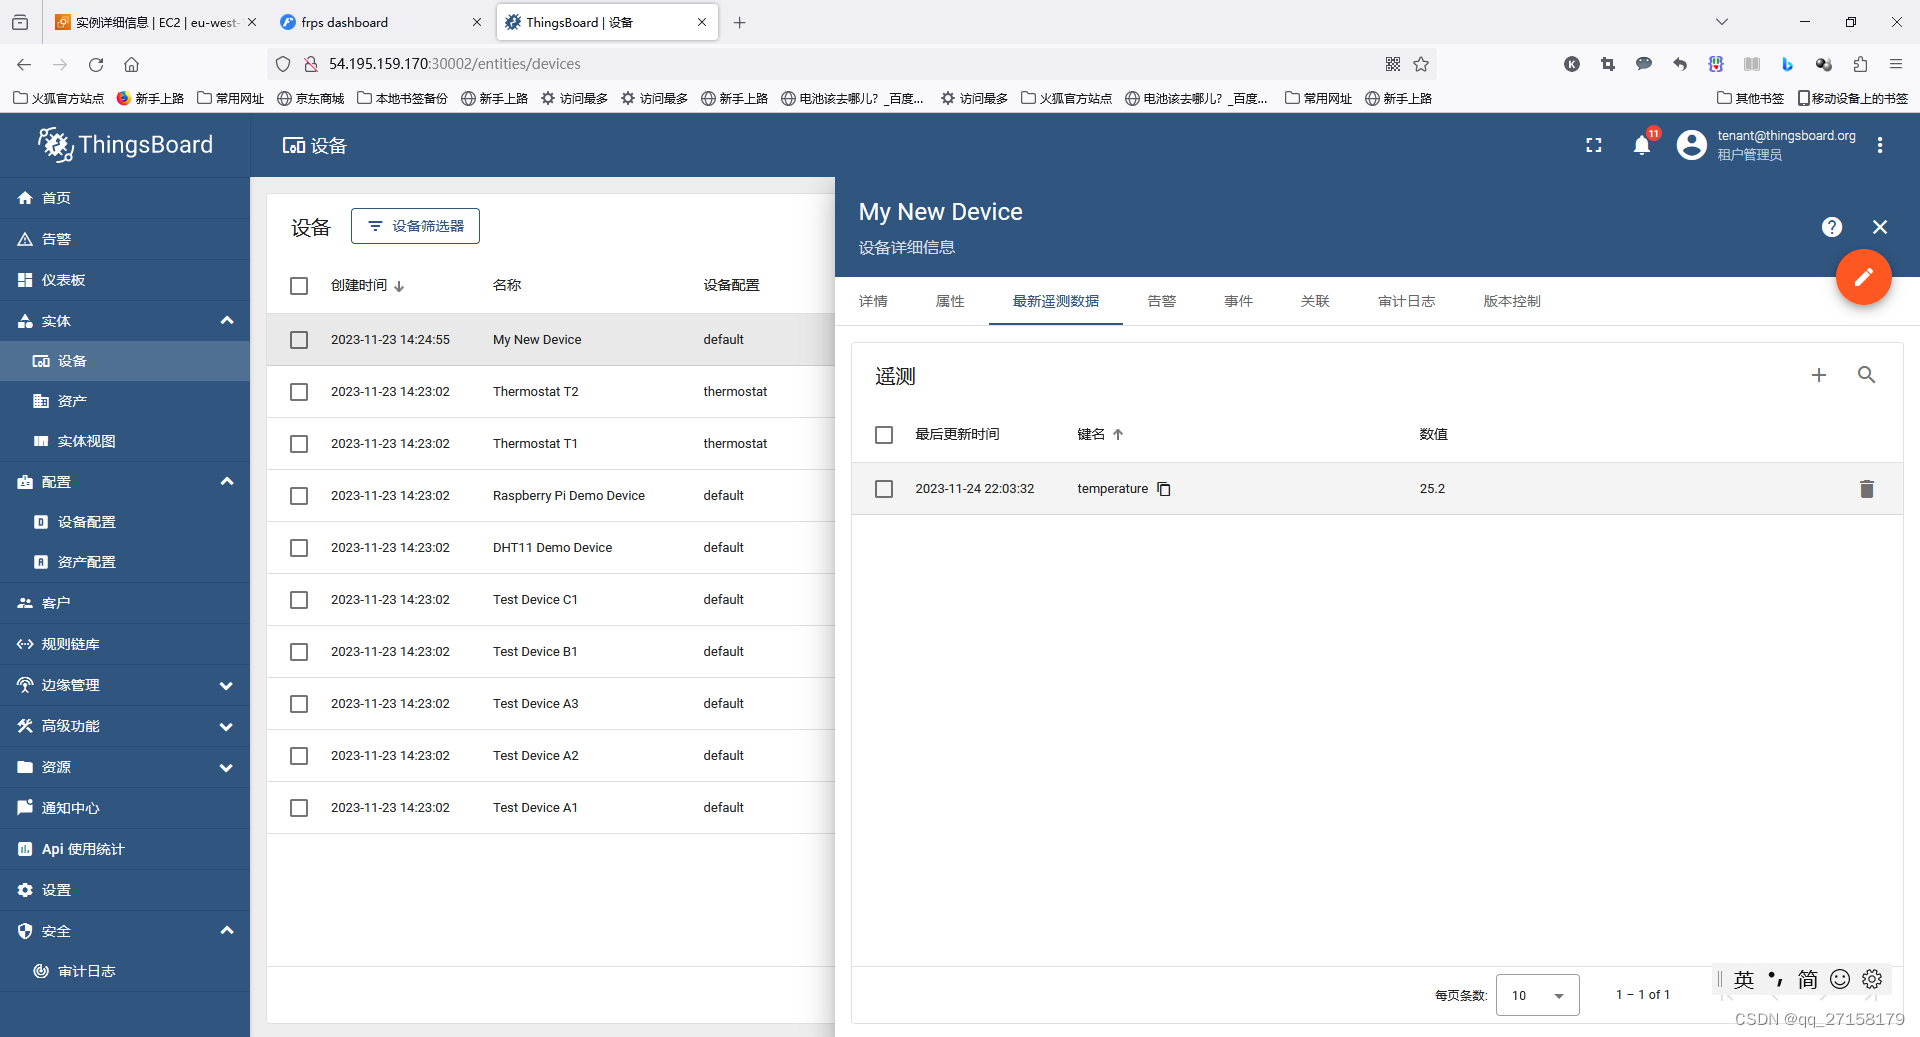This screenshot has width=1920, height=1037.
Task: Check the Raspberry Pi Demo Device checkbox
Action: pyautogui.click(x=299, y=496)
